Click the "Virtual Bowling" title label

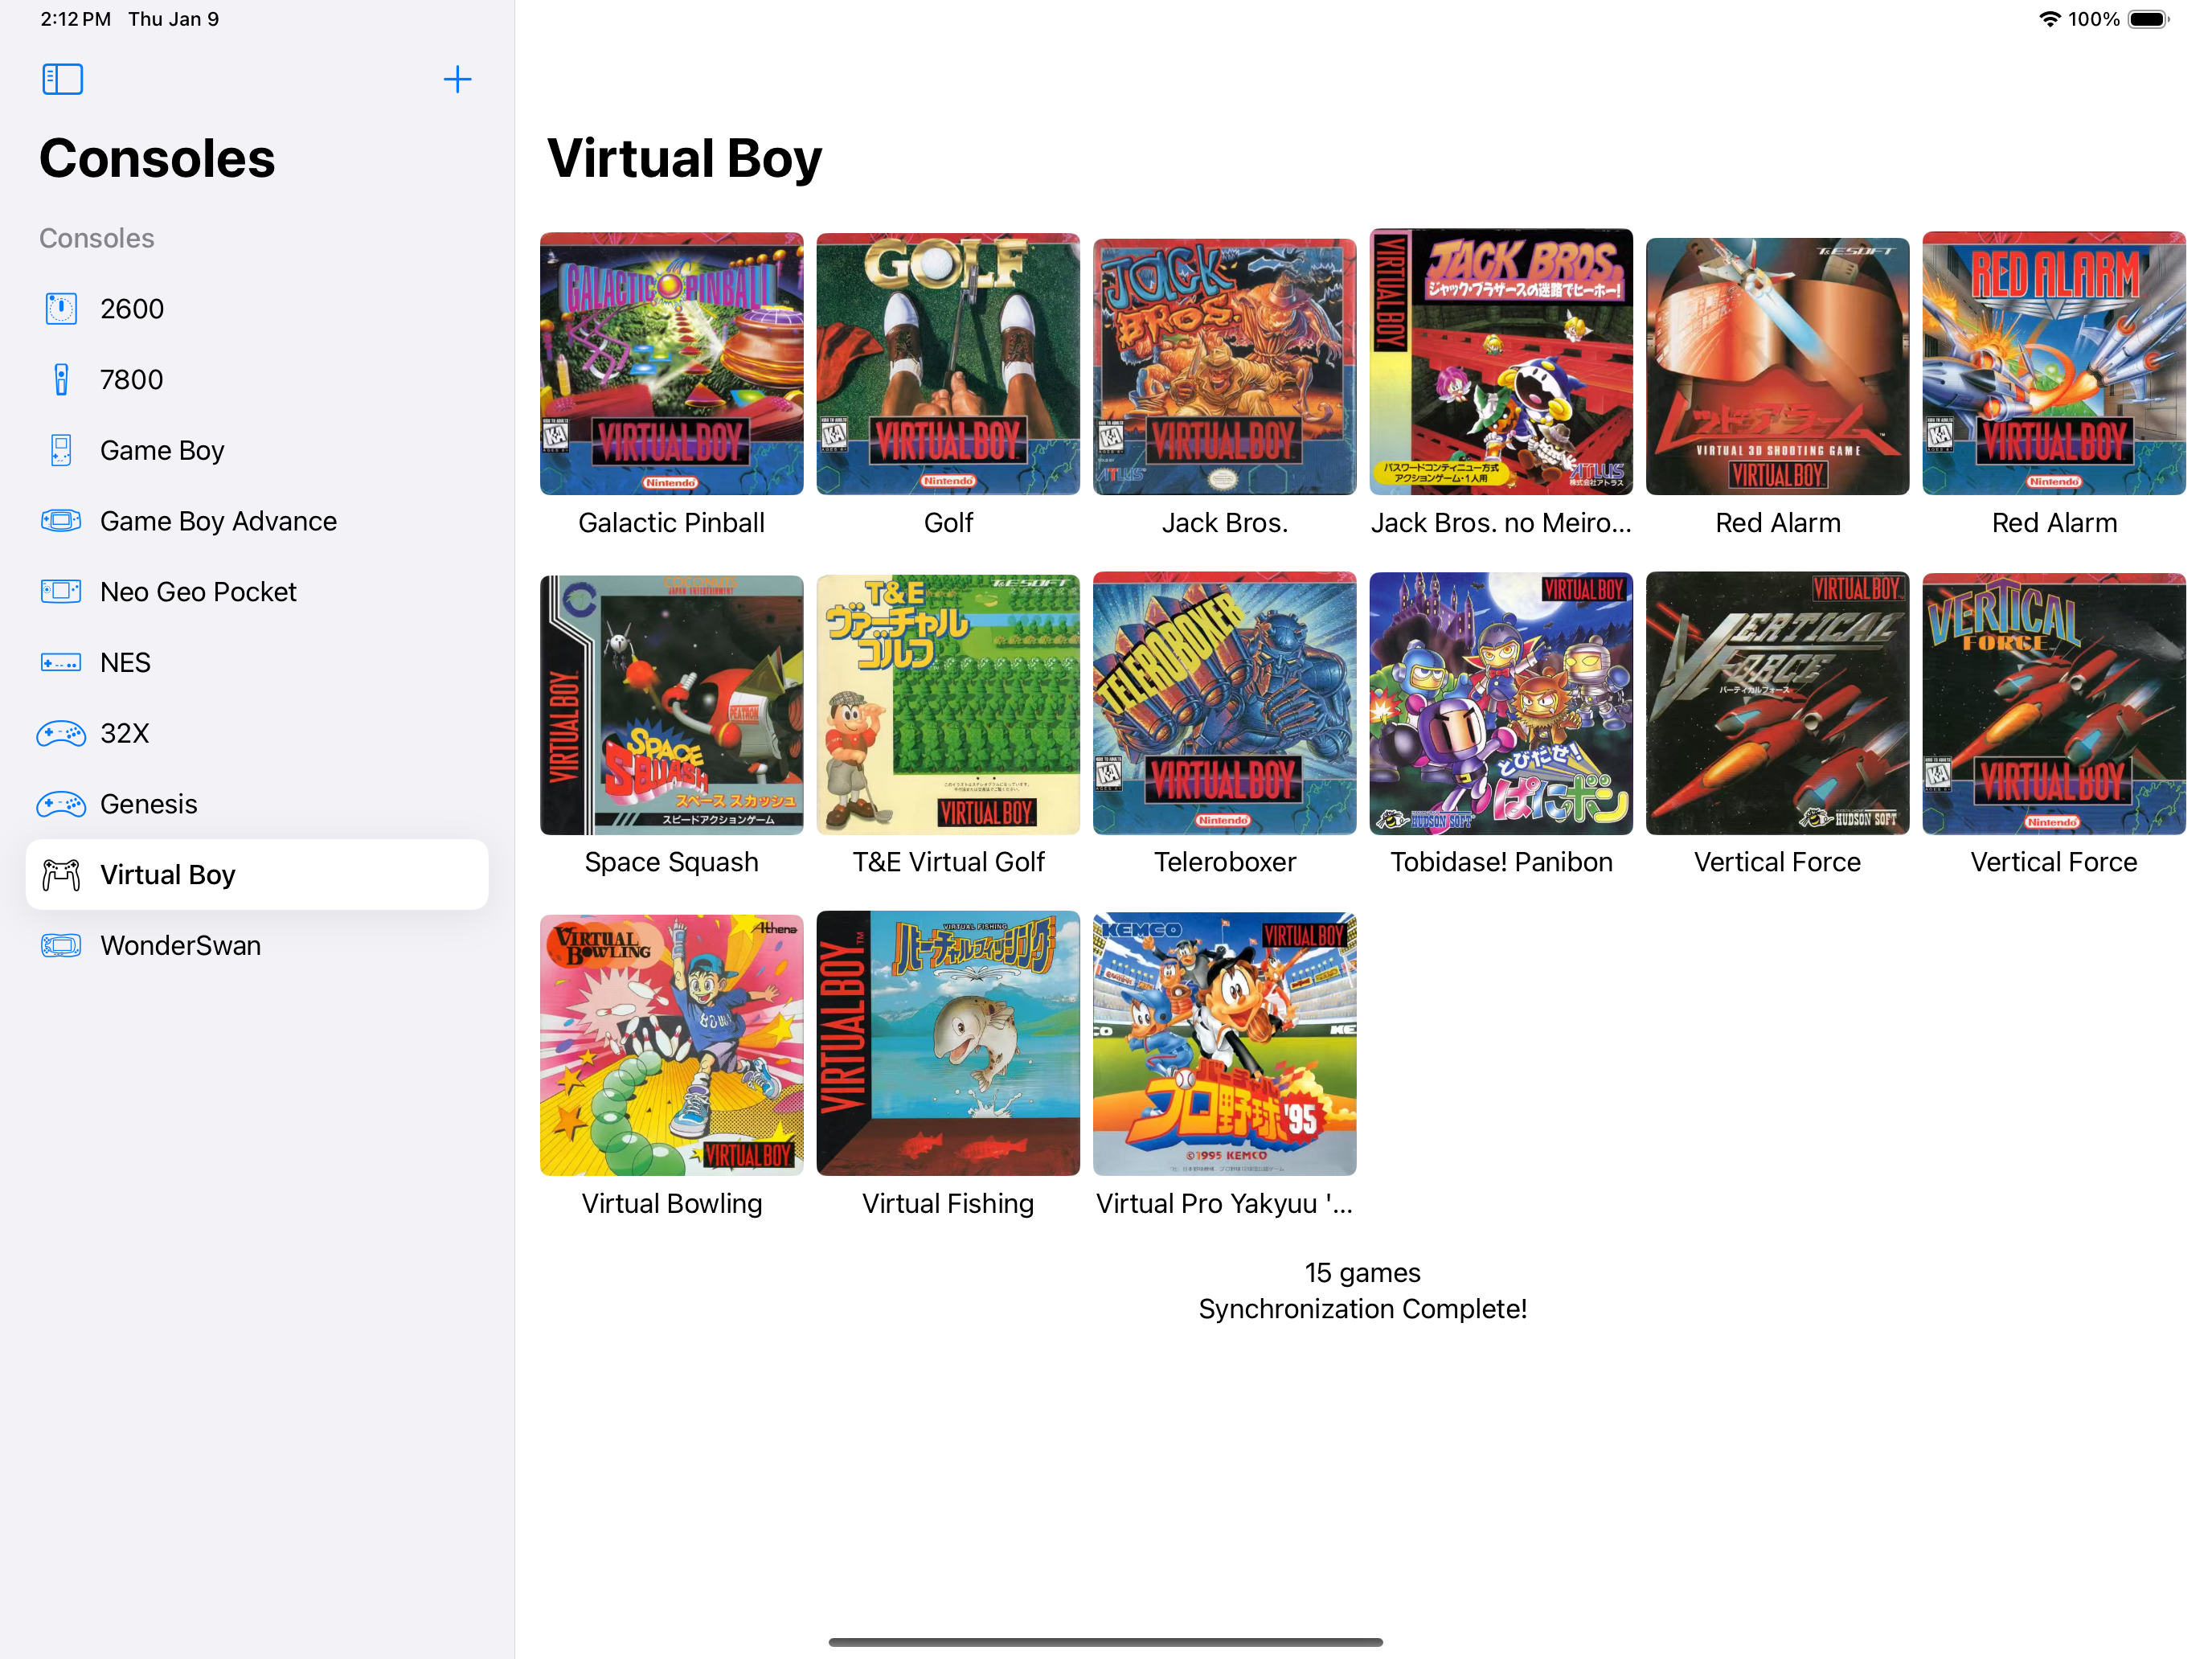672,1204
